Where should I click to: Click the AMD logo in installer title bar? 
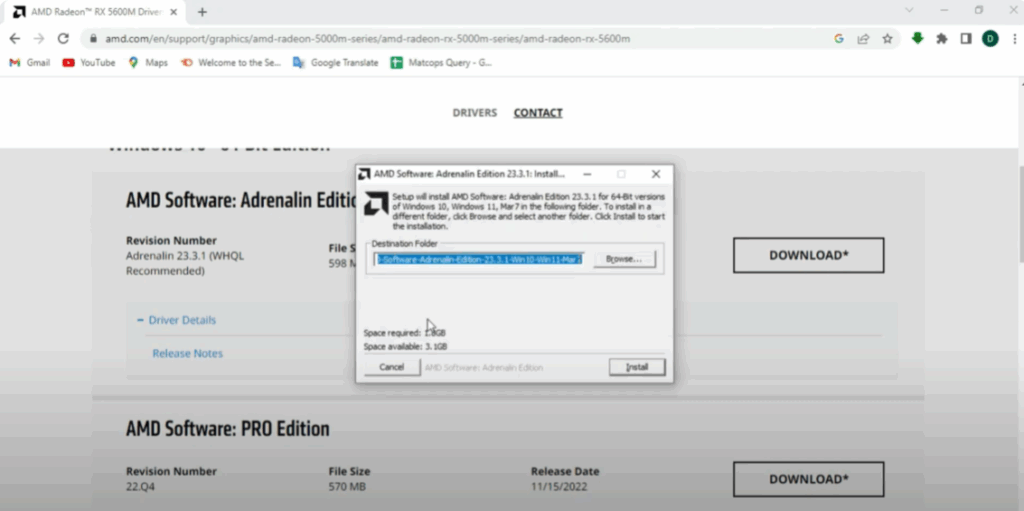364,174
